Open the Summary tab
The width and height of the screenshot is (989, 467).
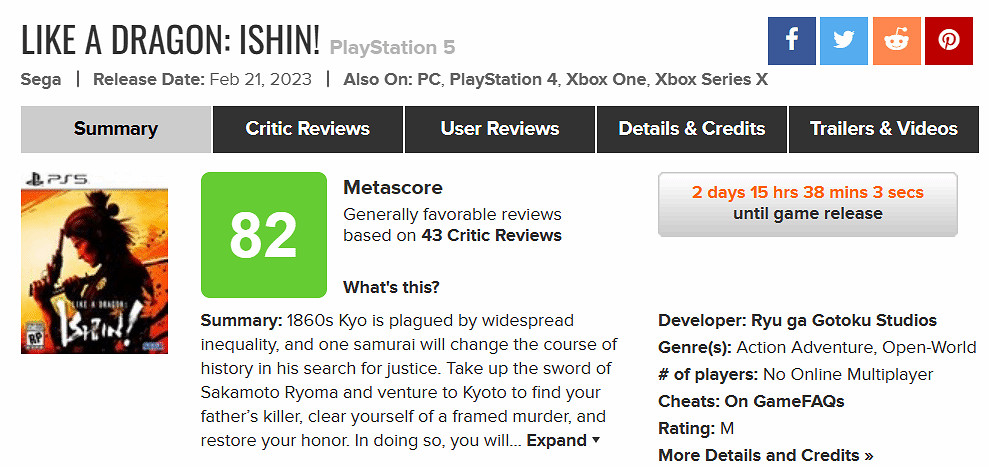116,129
